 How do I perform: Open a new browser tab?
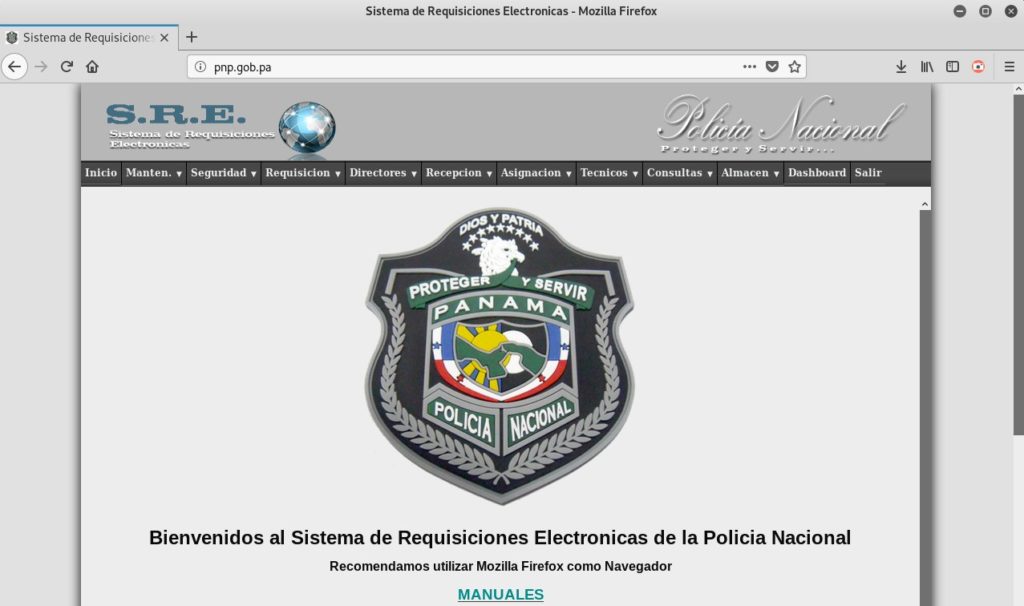point(191,37)
